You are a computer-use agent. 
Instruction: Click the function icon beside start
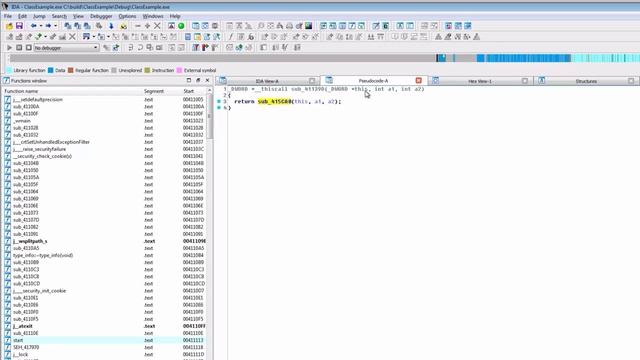[7, 340]
